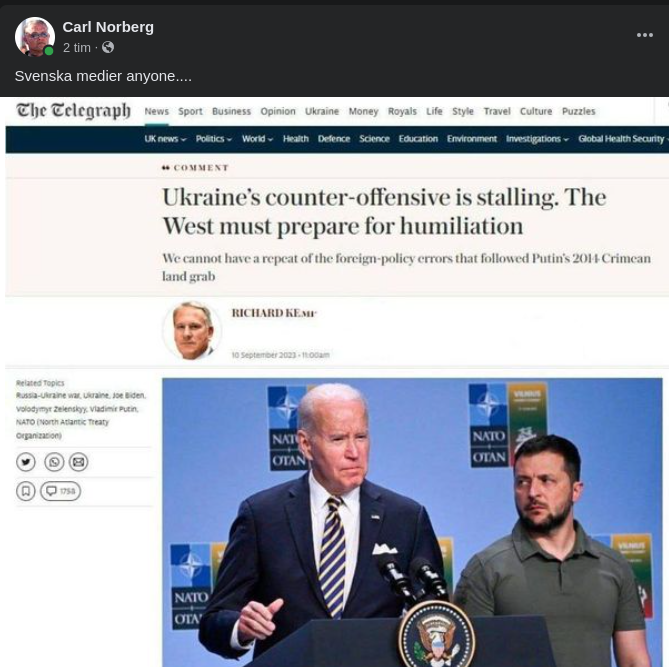This screenshot has height=667, width=669.
Task: Click the public globe privacy icon
Action: click(108, 47)
